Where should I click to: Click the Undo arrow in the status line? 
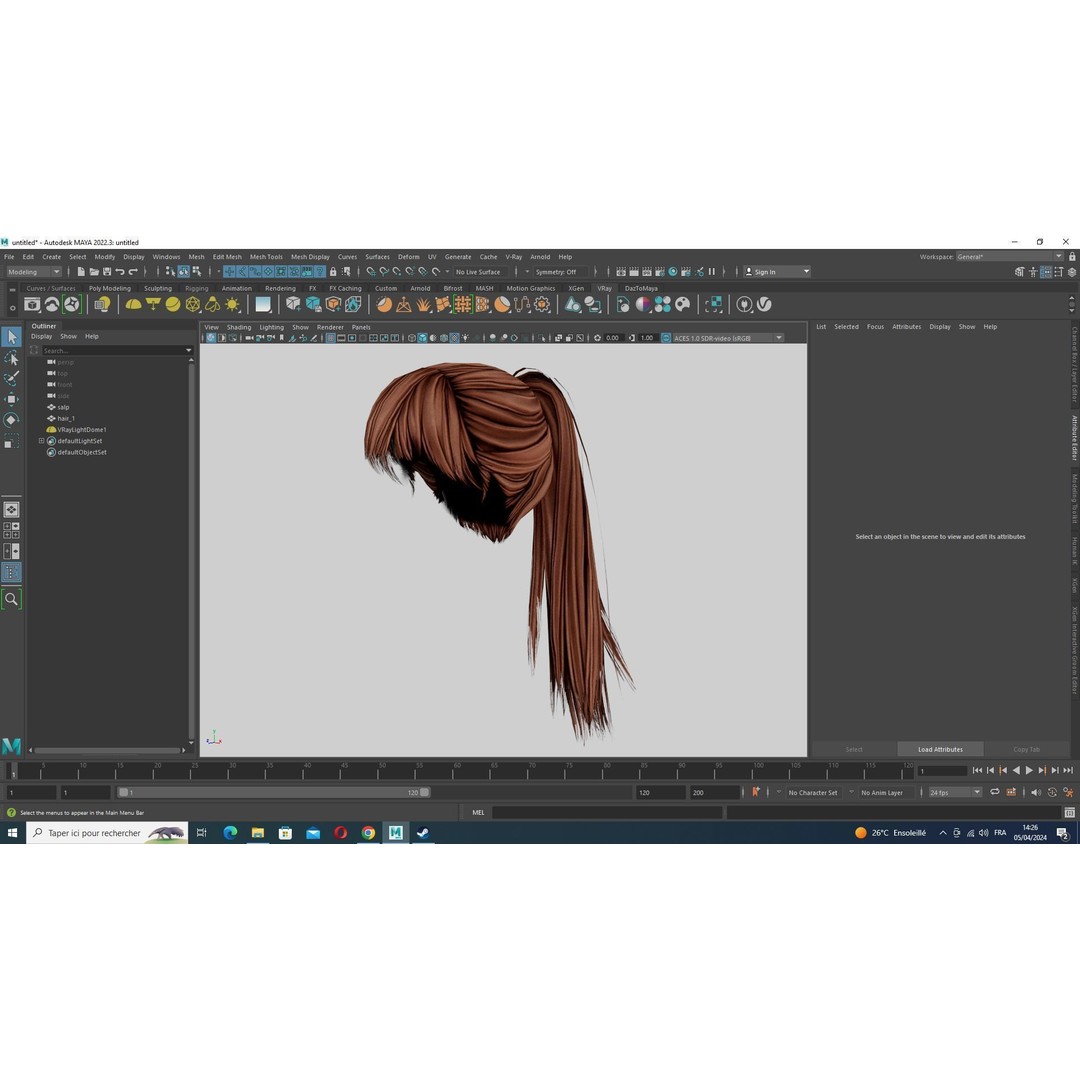[120, 272]
